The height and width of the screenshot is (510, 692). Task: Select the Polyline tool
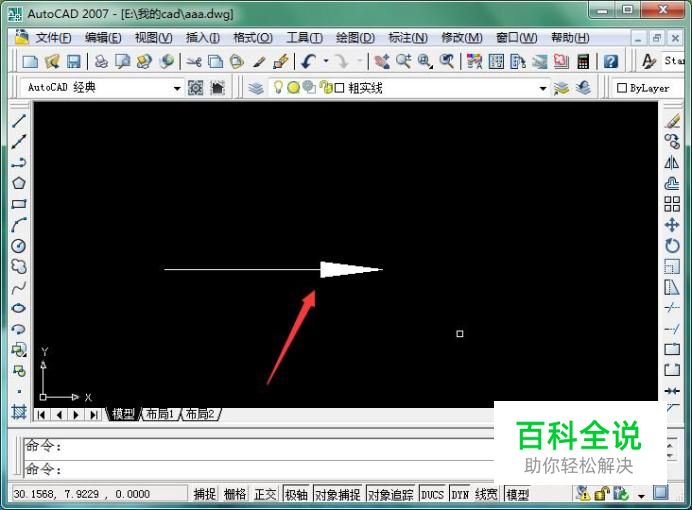pos(19,162)
